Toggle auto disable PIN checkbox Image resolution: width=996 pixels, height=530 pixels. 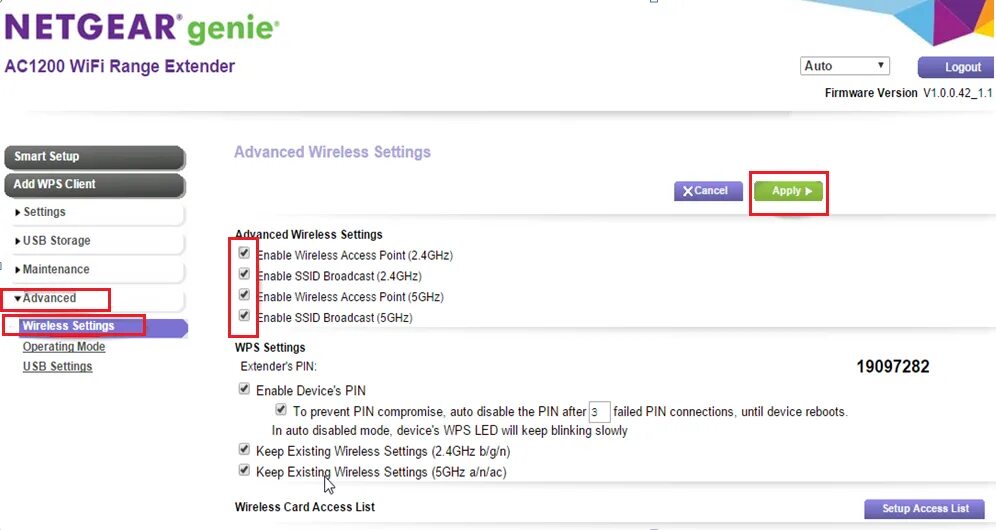(x=281, y=410)
